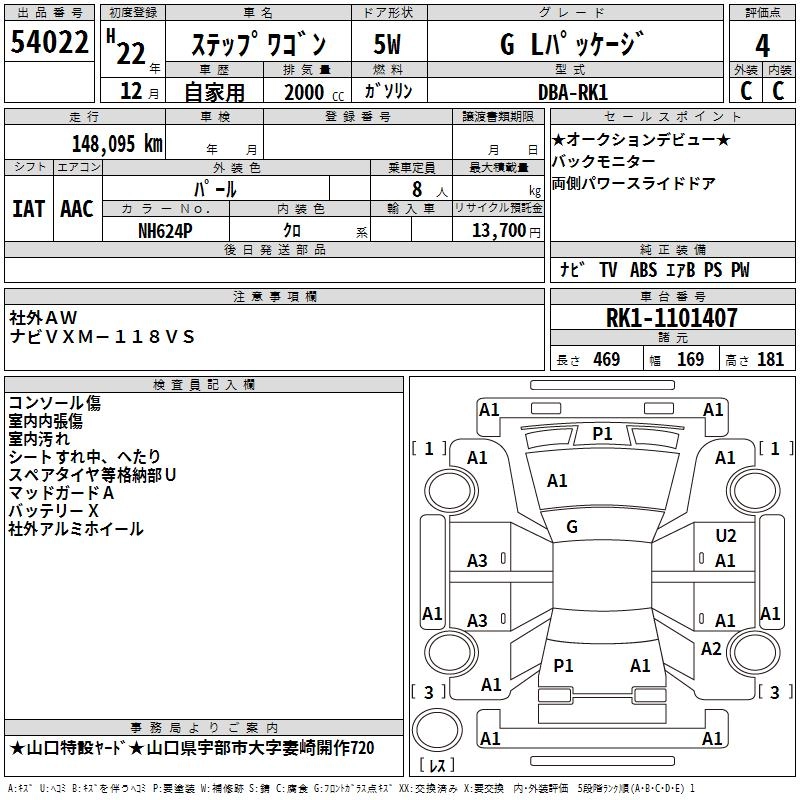Image resolution: width=800 pixels, height=800 pixels.
Task: Select inspector note 社外アルミホイール
Action: click(76, 529)
